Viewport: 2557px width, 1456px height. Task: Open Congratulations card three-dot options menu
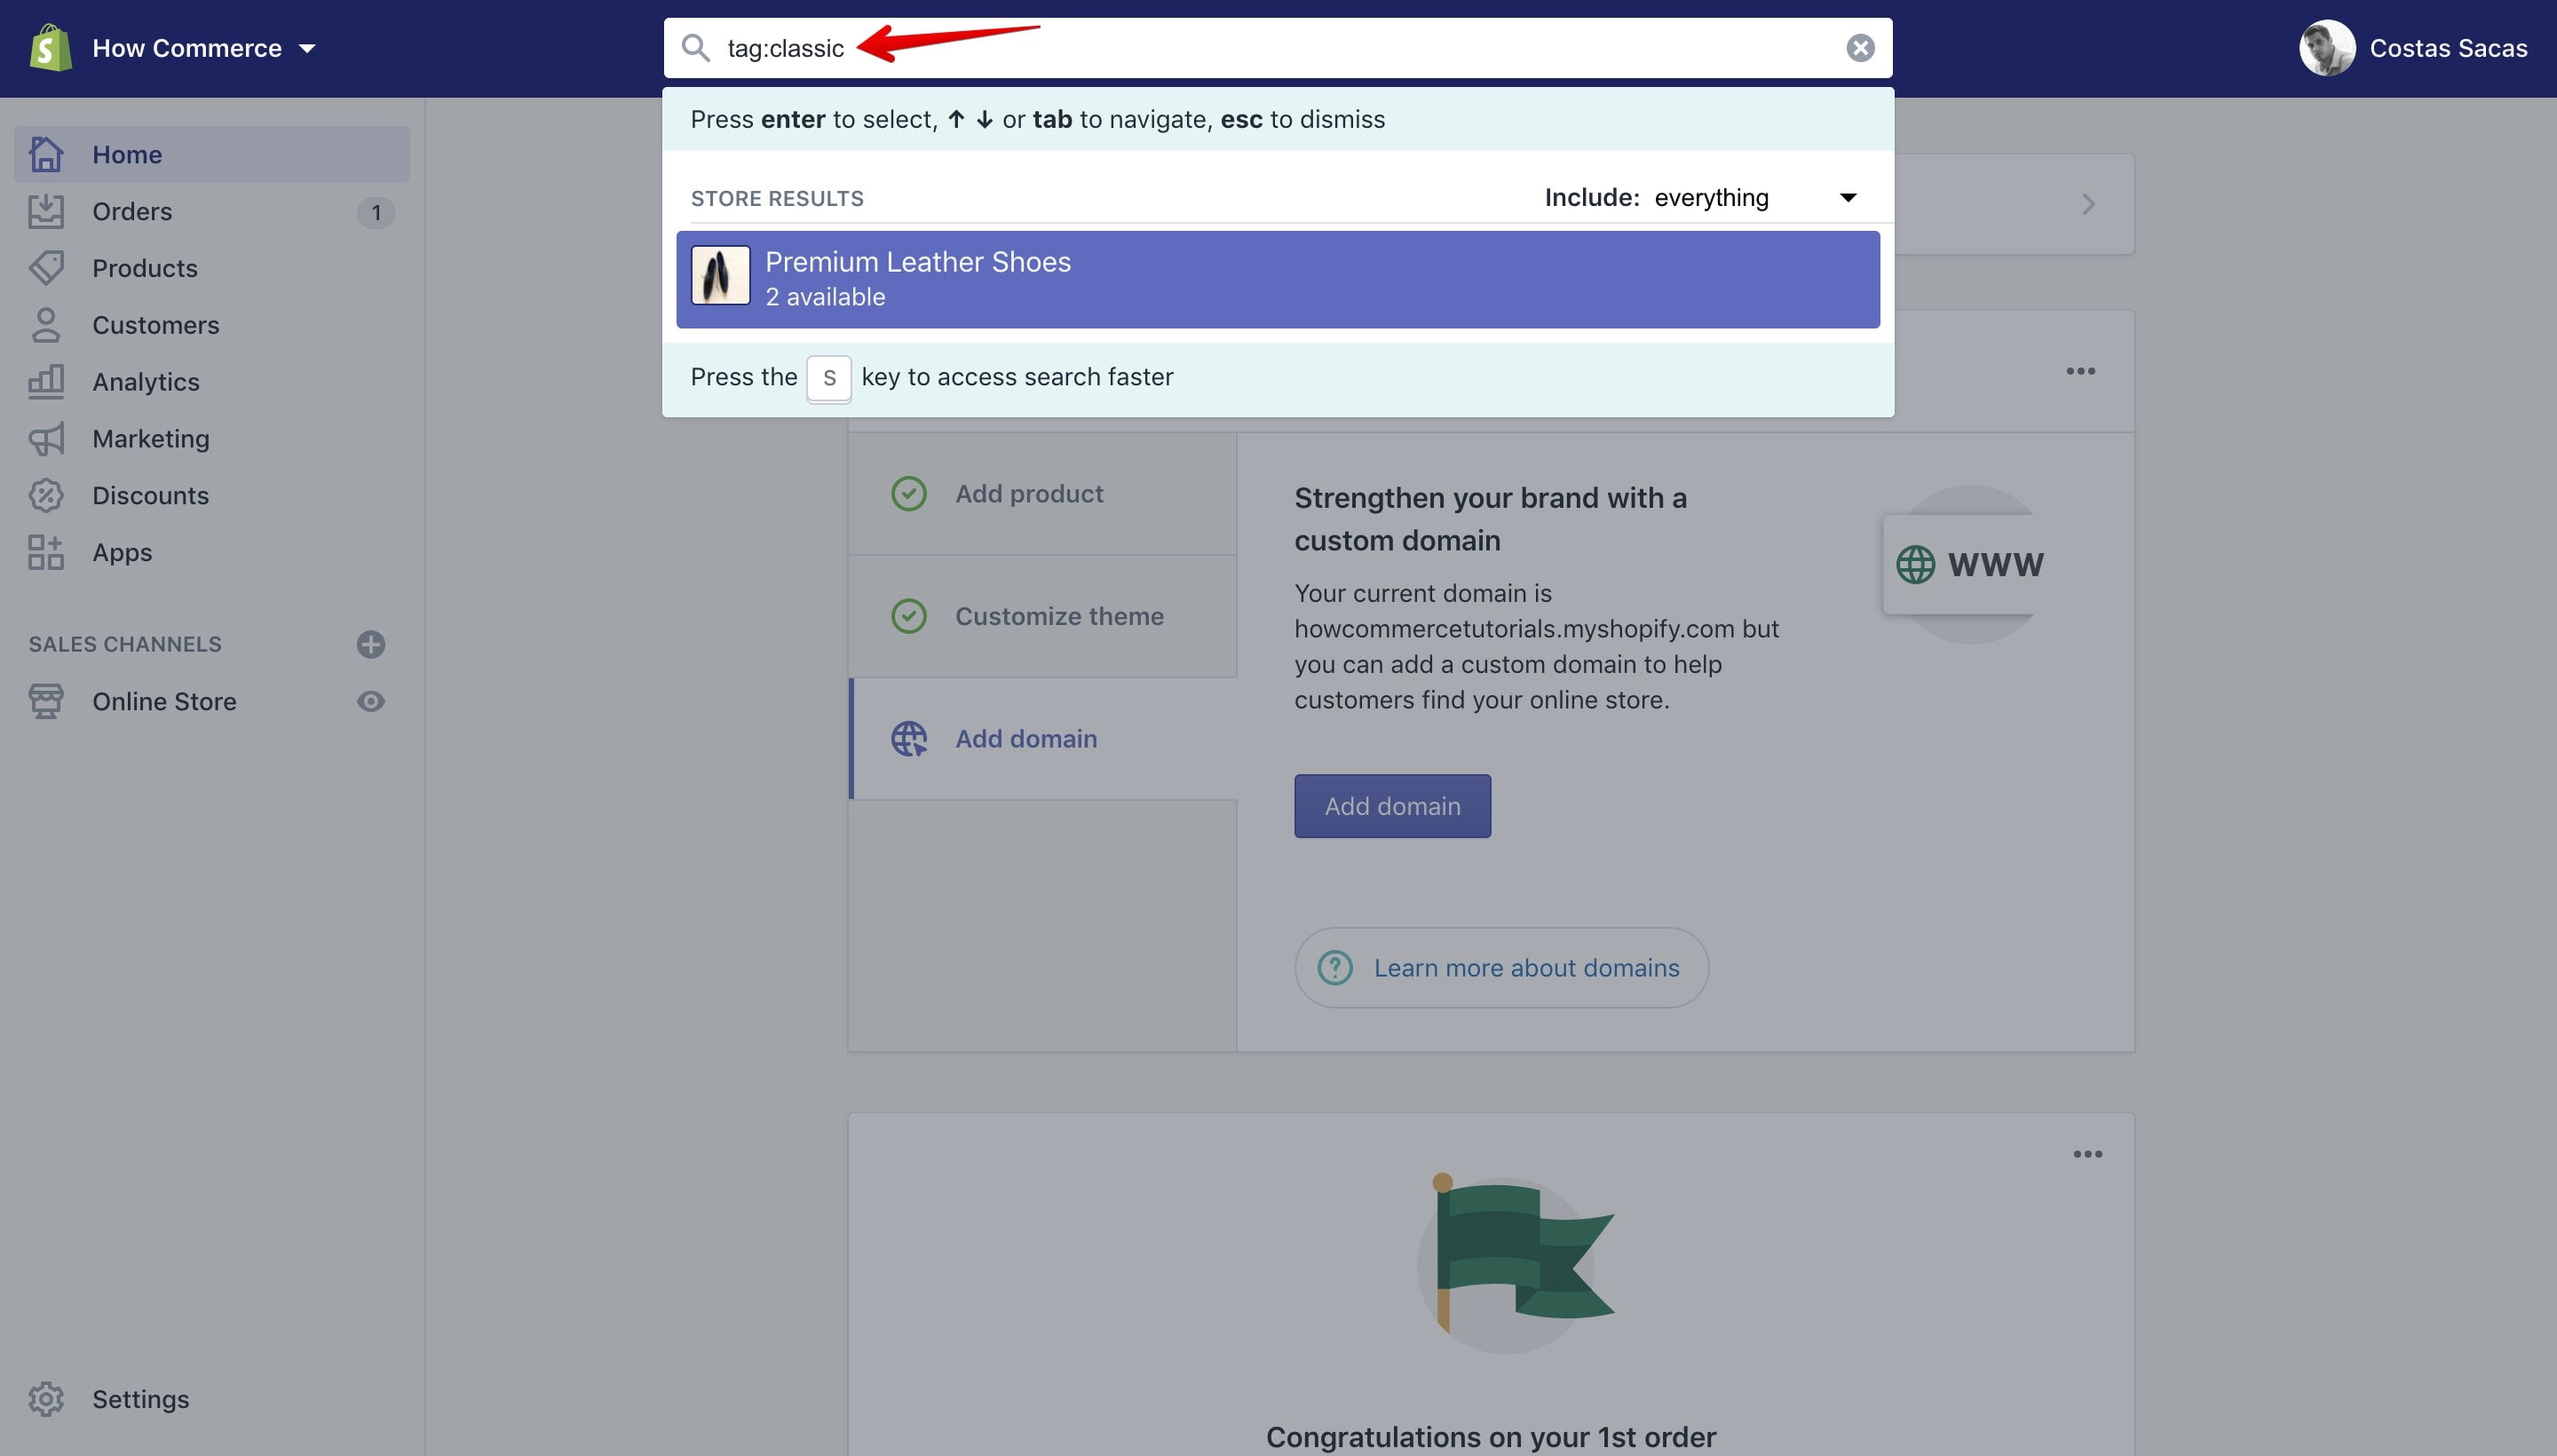tap(2087, 1154)
